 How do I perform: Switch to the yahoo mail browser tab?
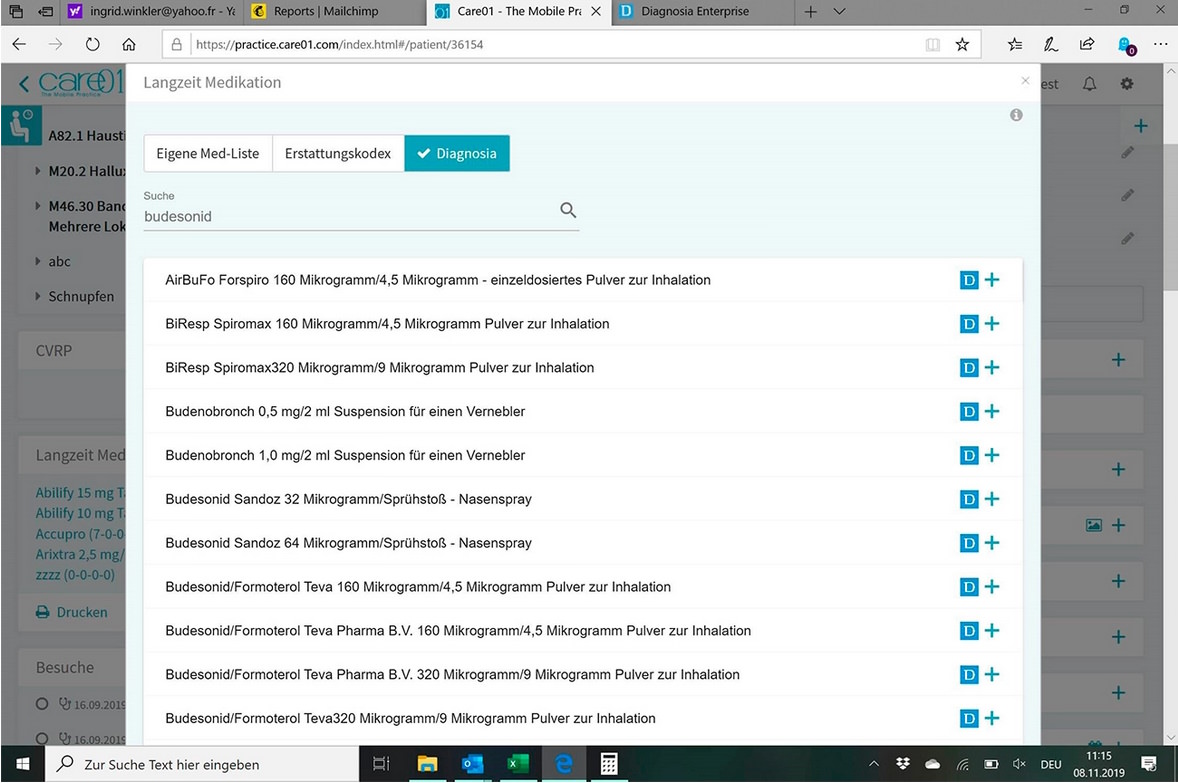pyautogui.click(x=153, y=11)
